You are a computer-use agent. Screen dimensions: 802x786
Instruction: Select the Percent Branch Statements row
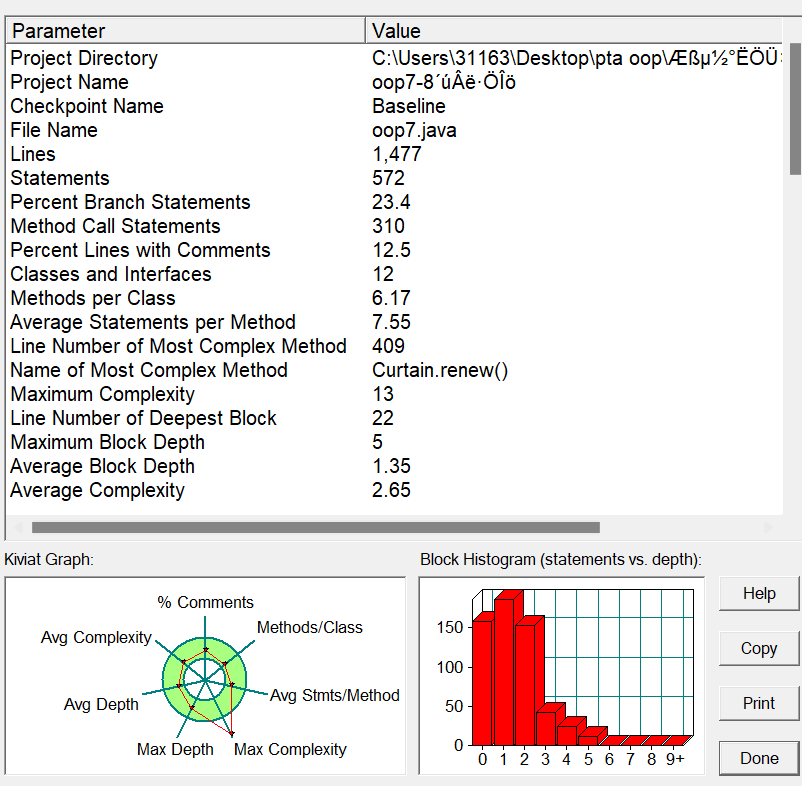tap(130, 202)
